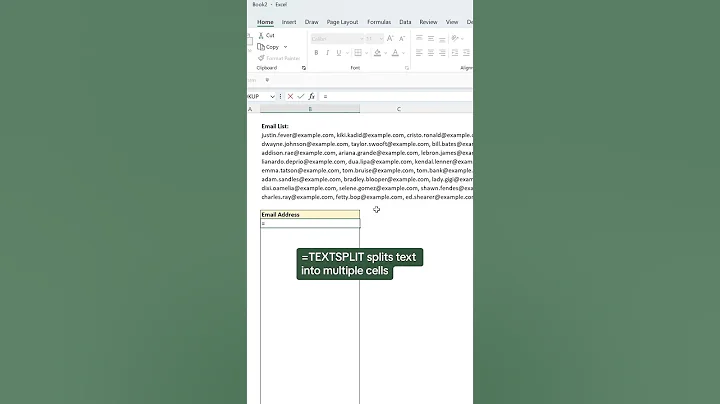
Task: Apply the Font Color button
Action: (x=395, y=53)
